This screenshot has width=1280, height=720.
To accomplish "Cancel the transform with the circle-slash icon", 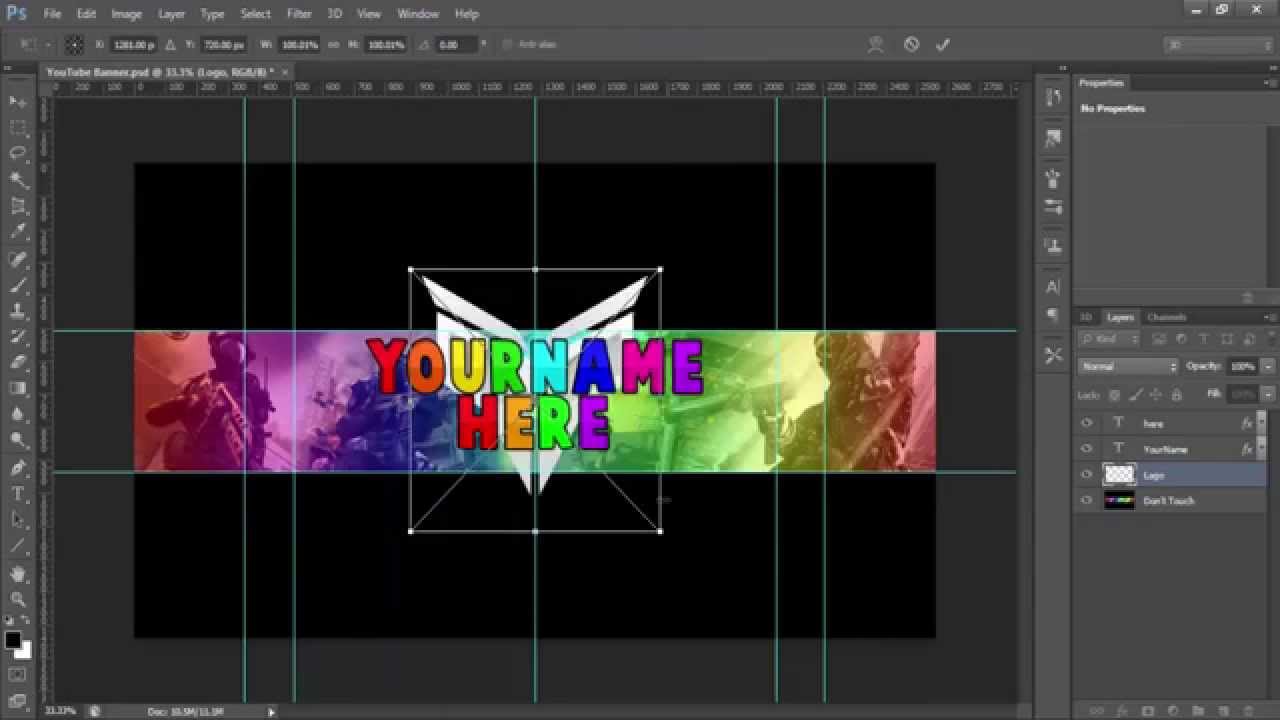I will click(x=911, y=44).
